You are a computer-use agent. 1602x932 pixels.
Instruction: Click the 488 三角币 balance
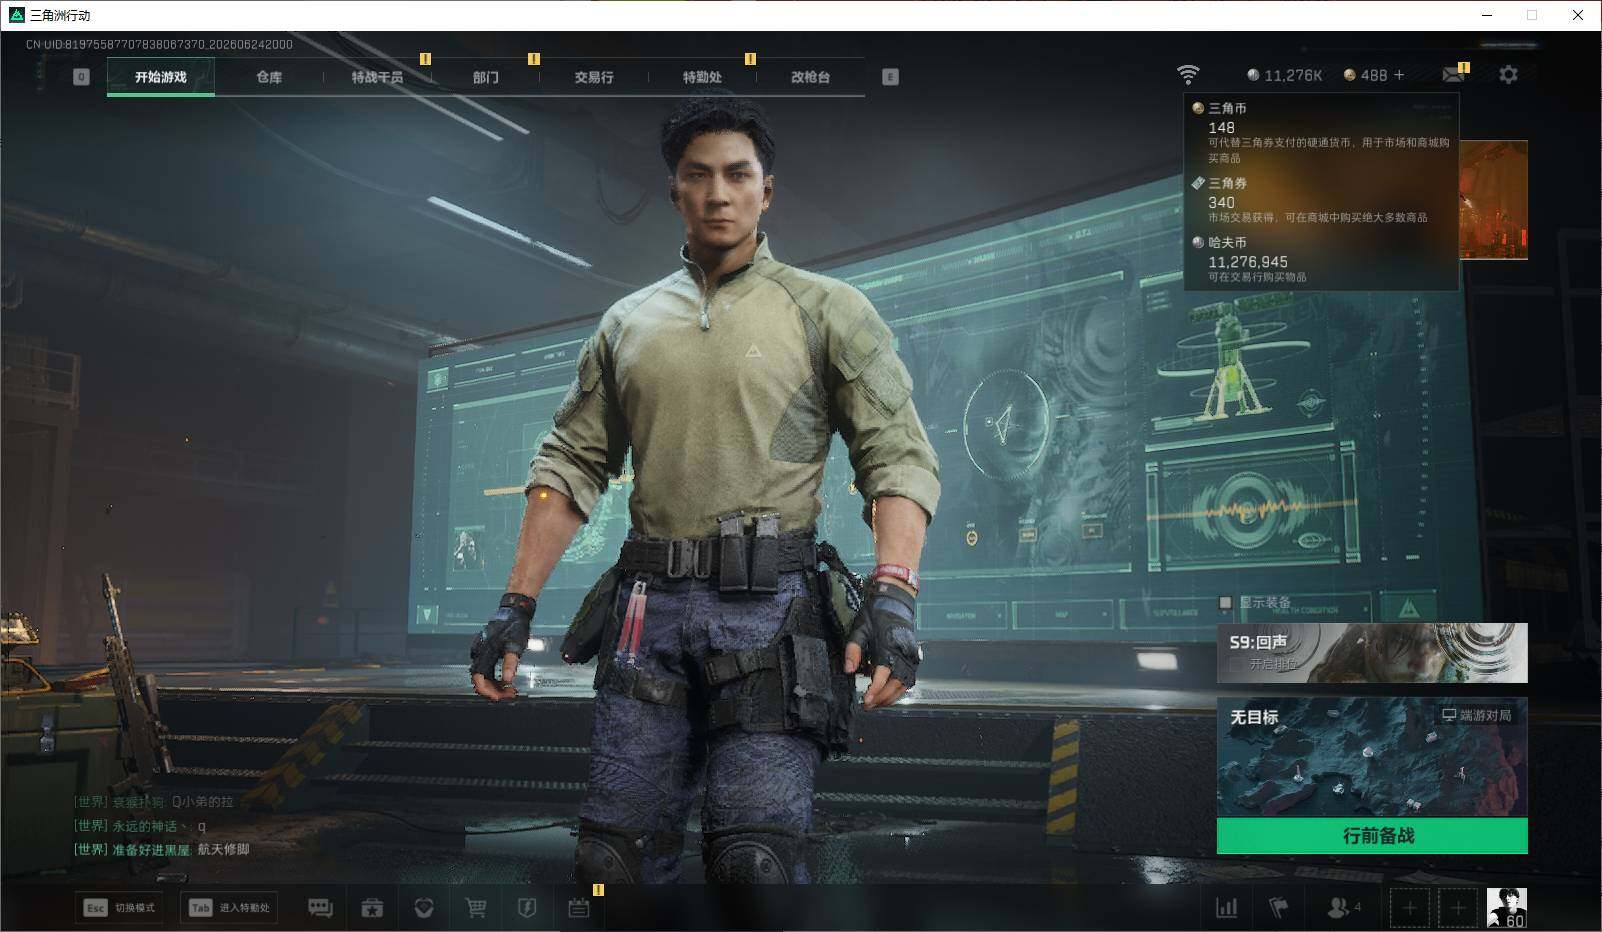[x=1366, y=75]
